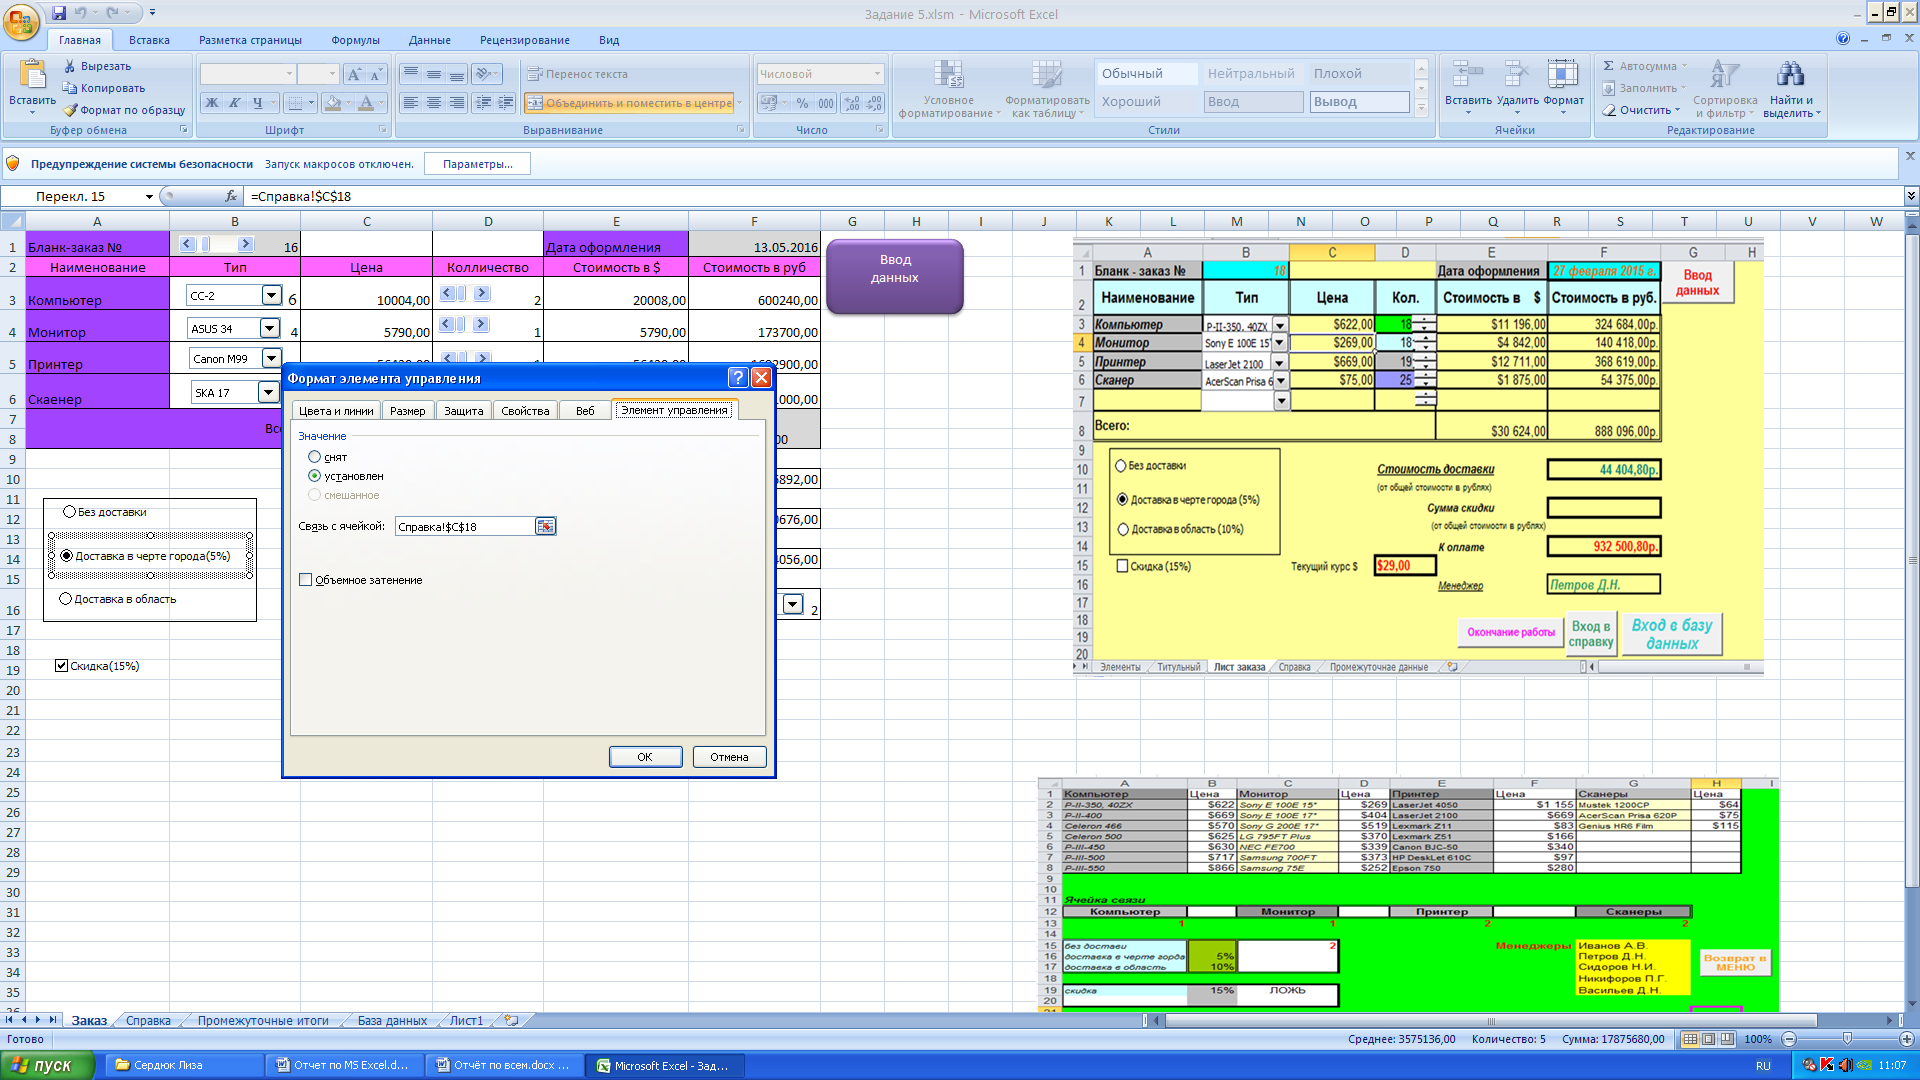Click the cell range selector icon in dialog
Screen dimensions: 1920x1080
click(545, 526)
